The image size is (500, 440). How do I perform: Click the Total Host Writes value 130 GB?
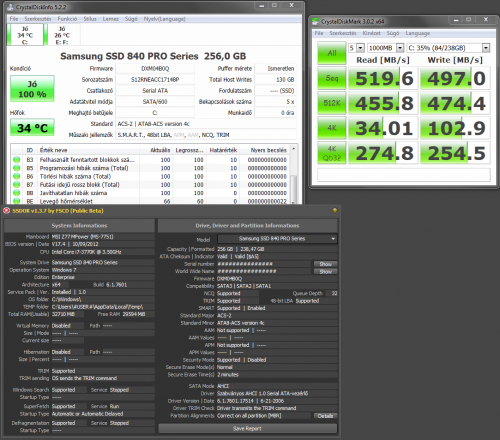(275, 80)
